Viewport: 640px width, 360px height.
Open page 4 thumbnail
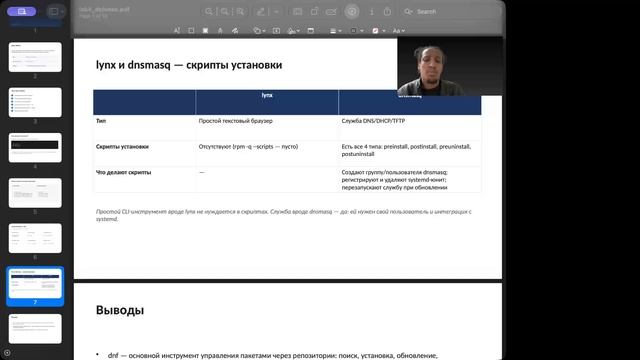(35, 148)
